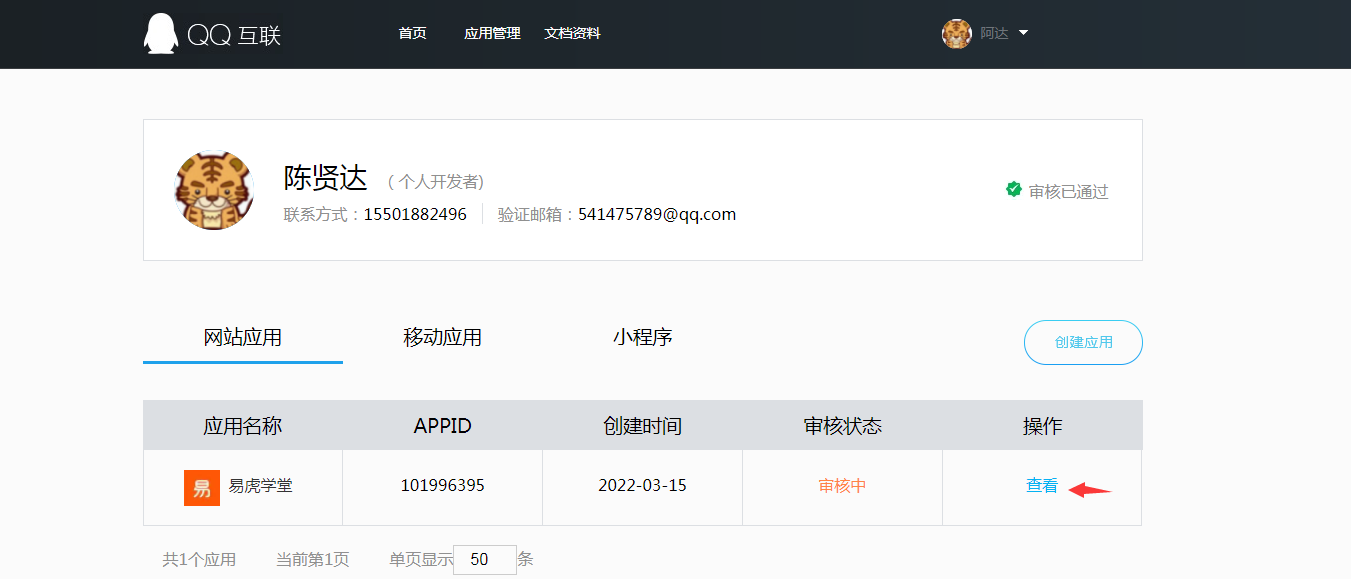This screenshot has width=1351, height=579.
Task: Switch to the 网站应用 tab
Action: click(x=243, y=338)
